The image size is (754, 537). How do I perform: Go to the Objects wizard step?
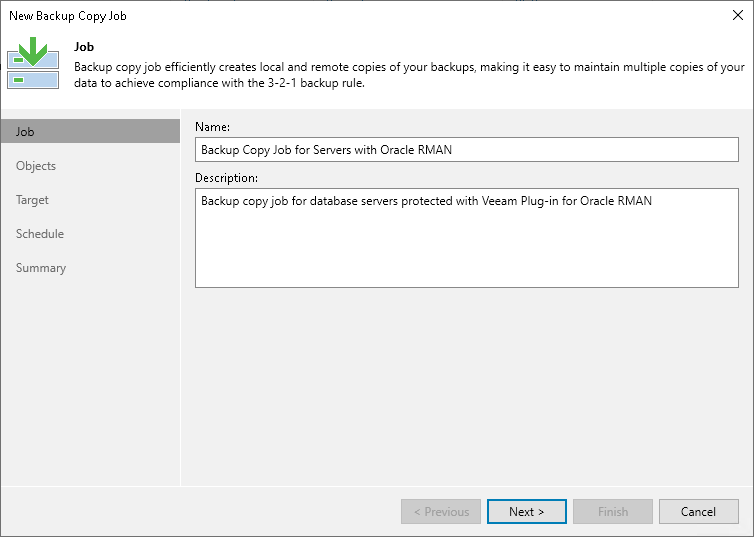pyautogui.click(x=36, y=166)
